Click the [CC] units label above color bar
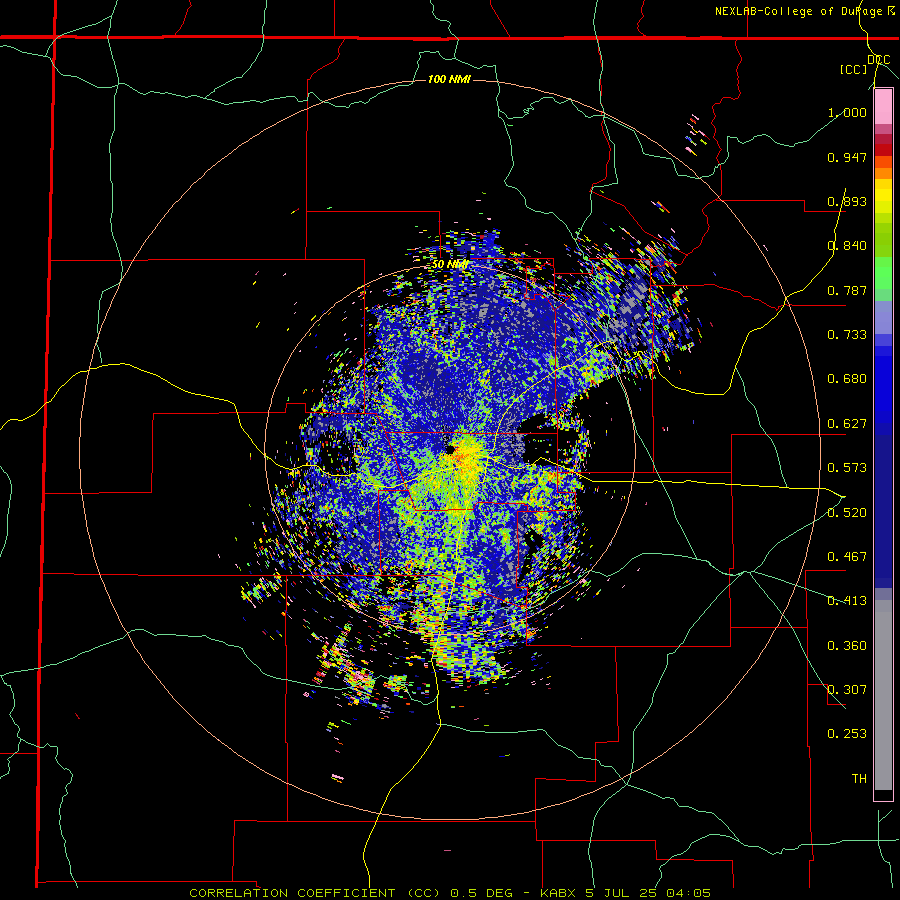The image size is (900, 900). pyautogui.click(x=854, y=69)
